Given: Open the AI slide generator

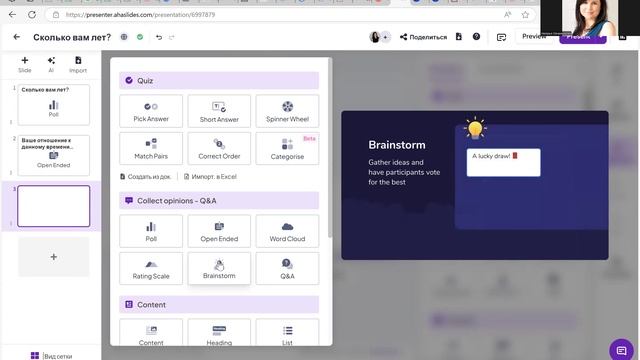Looking at the screenshot, I should point(51,64).
